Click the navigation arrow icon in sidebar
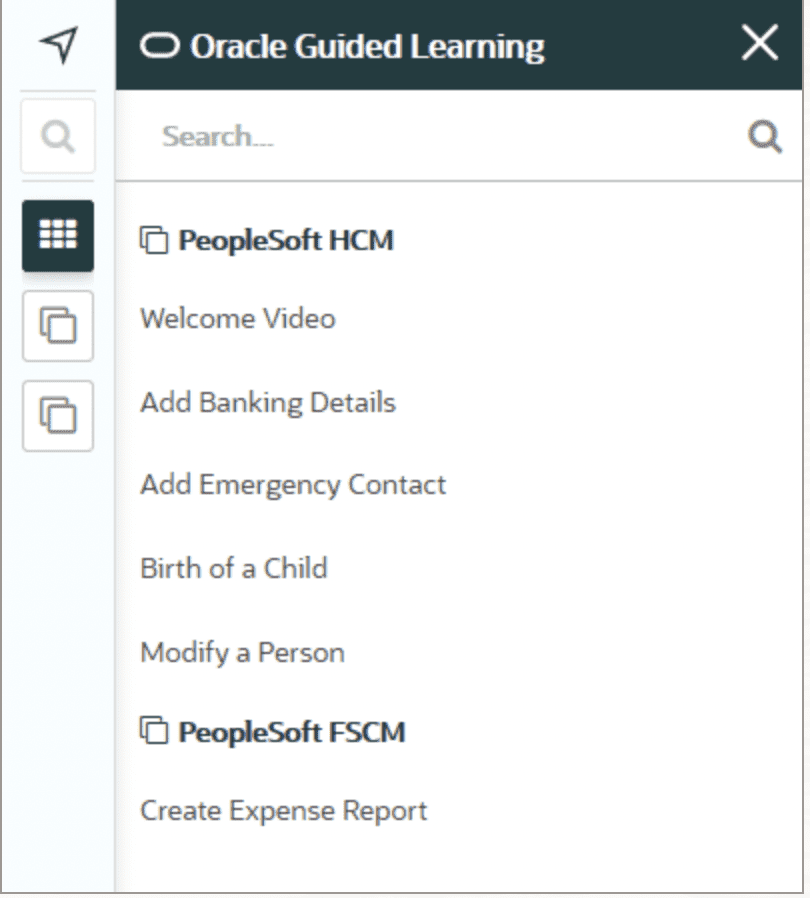810x898 pixels. click(58, 45)
